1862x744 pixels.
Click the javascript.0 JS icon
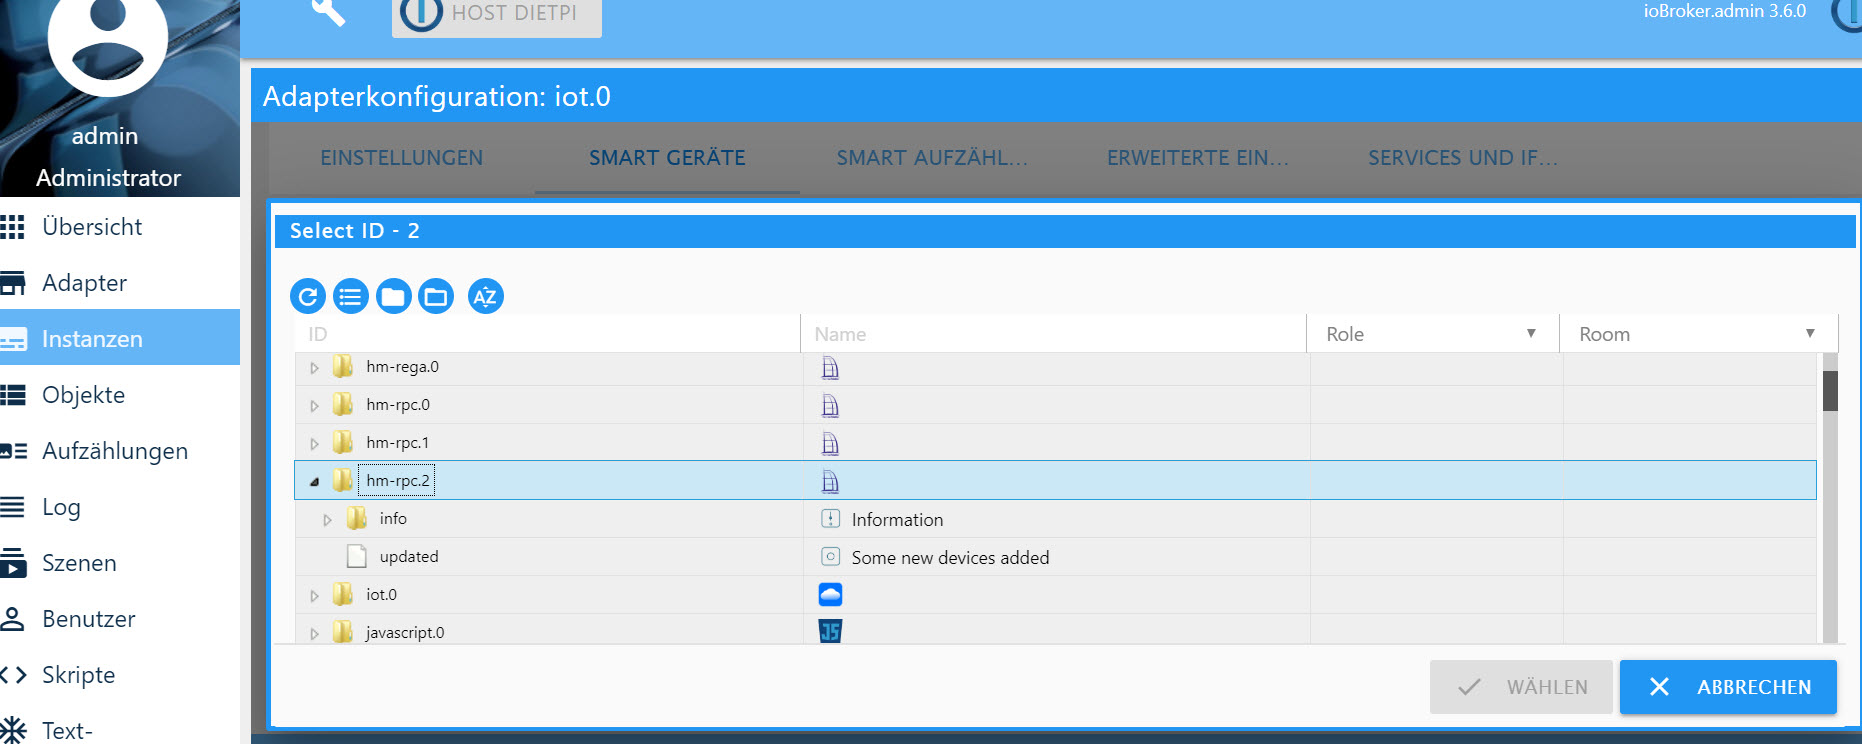click(830, 632)
